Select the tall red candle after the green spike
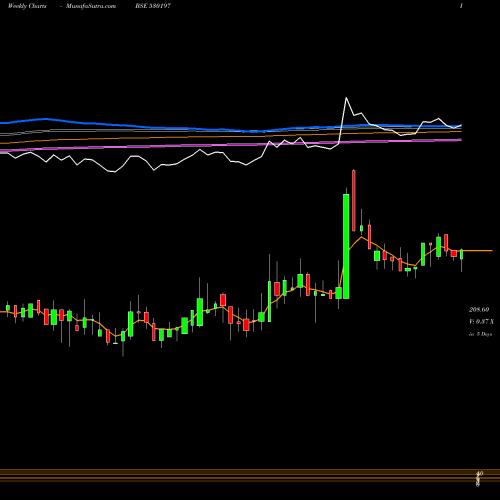 pyautogui.click(x=354, y=200)
